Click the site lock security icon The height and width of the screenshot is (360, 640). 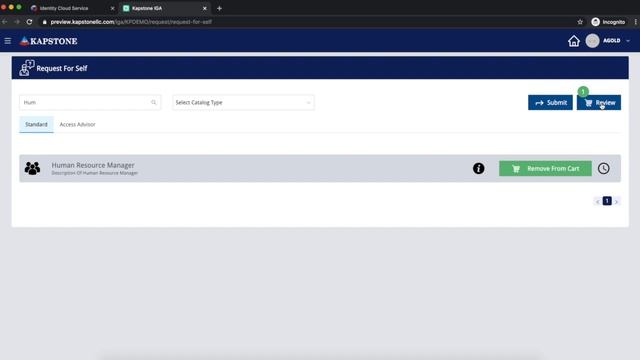[44, 22]
